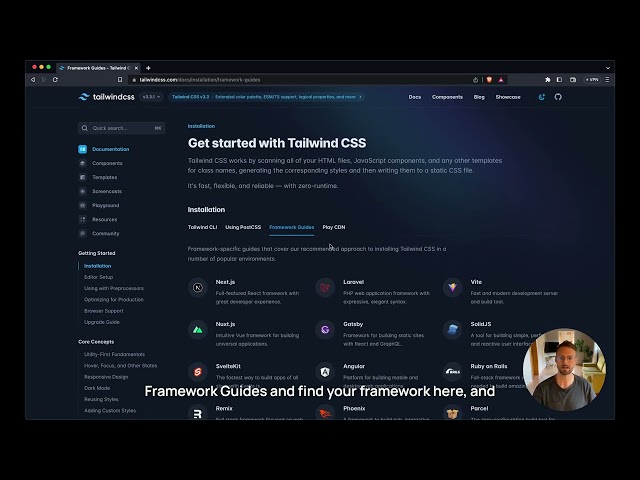Screen dimensions: 640x480
Task: Open Hover, Focus, and Other States
Action: pos(120,365)
